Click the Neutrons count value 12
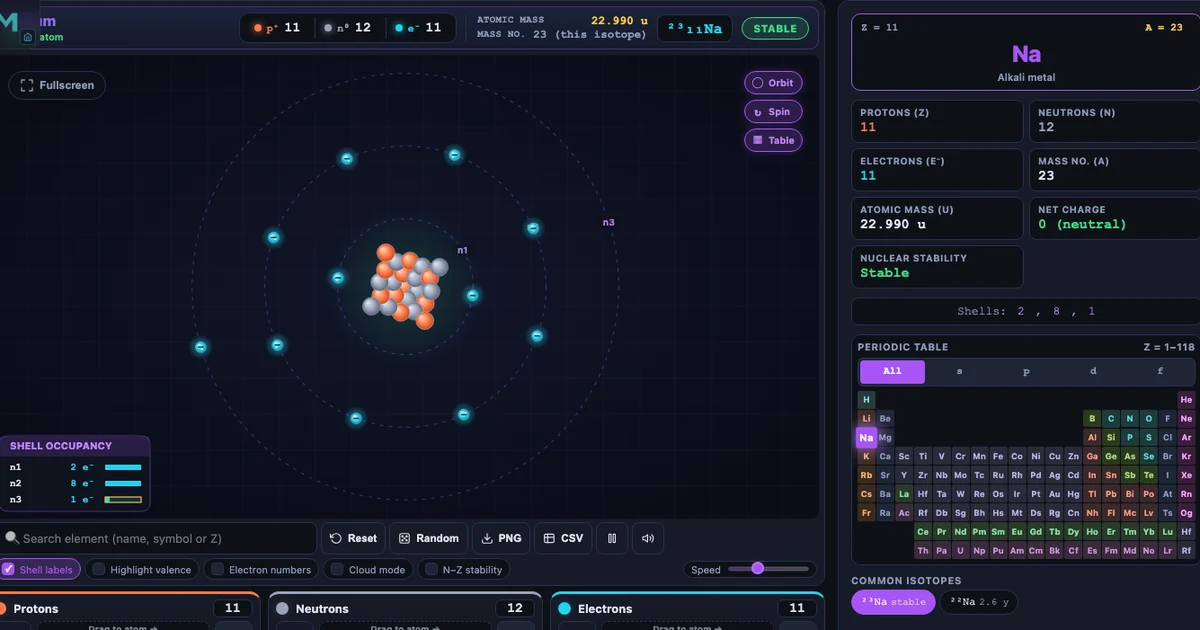This screenshot has height=630, width=1200. tap(514, 608)
